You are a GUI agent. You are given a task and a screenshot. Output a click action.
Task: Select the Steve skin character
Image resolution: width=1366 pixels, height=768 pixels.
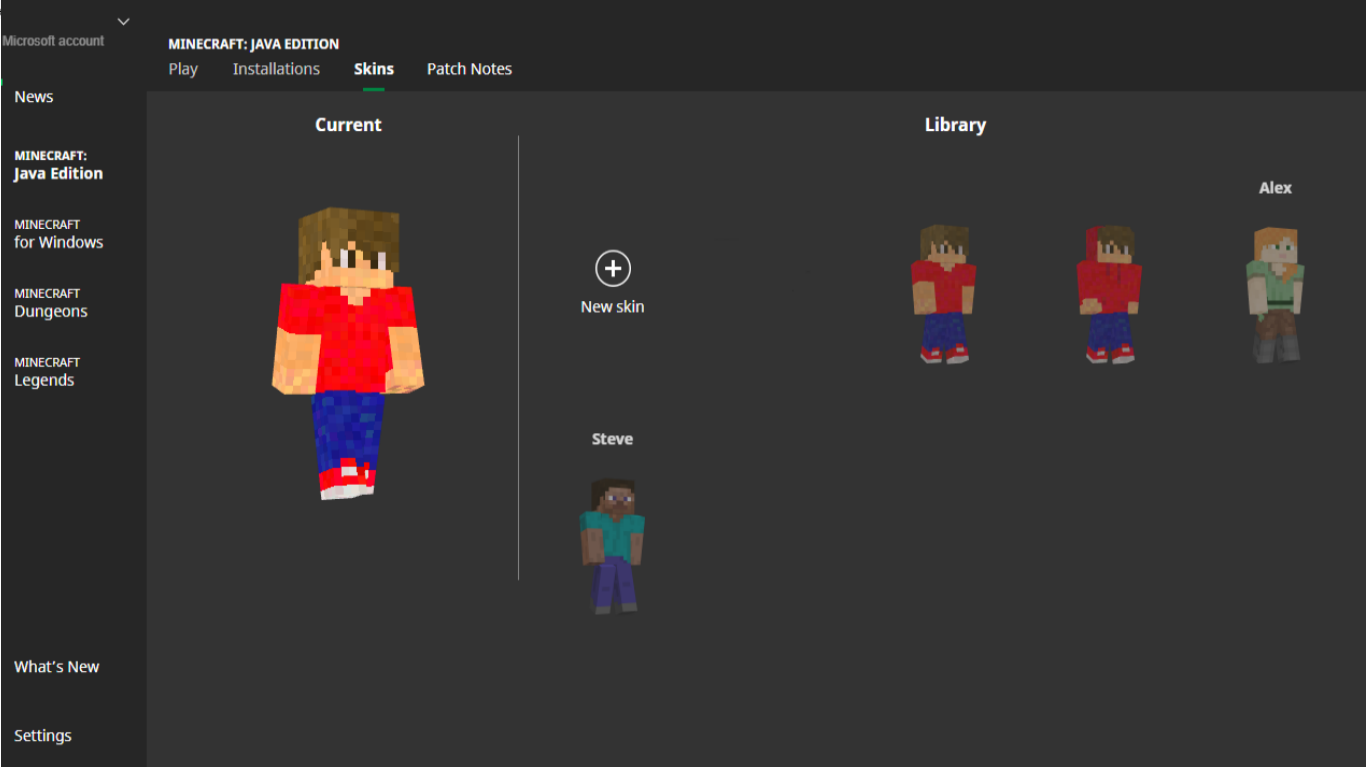[612, 545]
